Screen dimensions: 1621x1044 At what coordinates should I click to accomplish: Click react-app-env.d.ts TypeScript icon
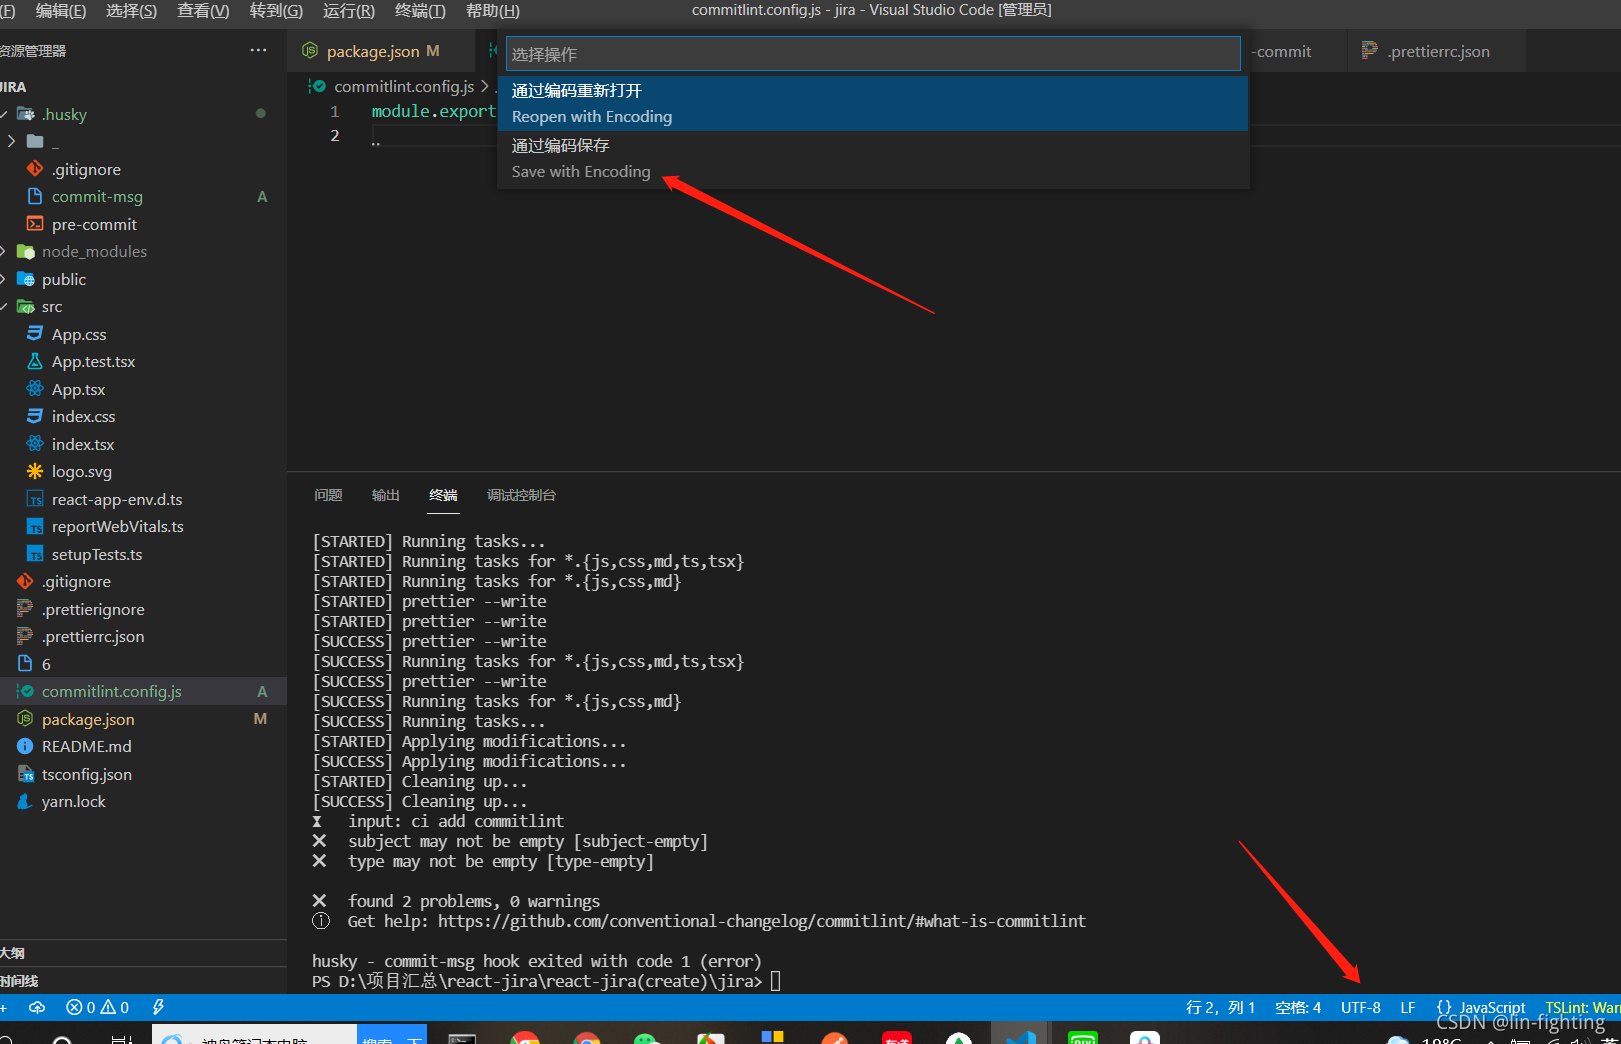click(x=35, y=499)
